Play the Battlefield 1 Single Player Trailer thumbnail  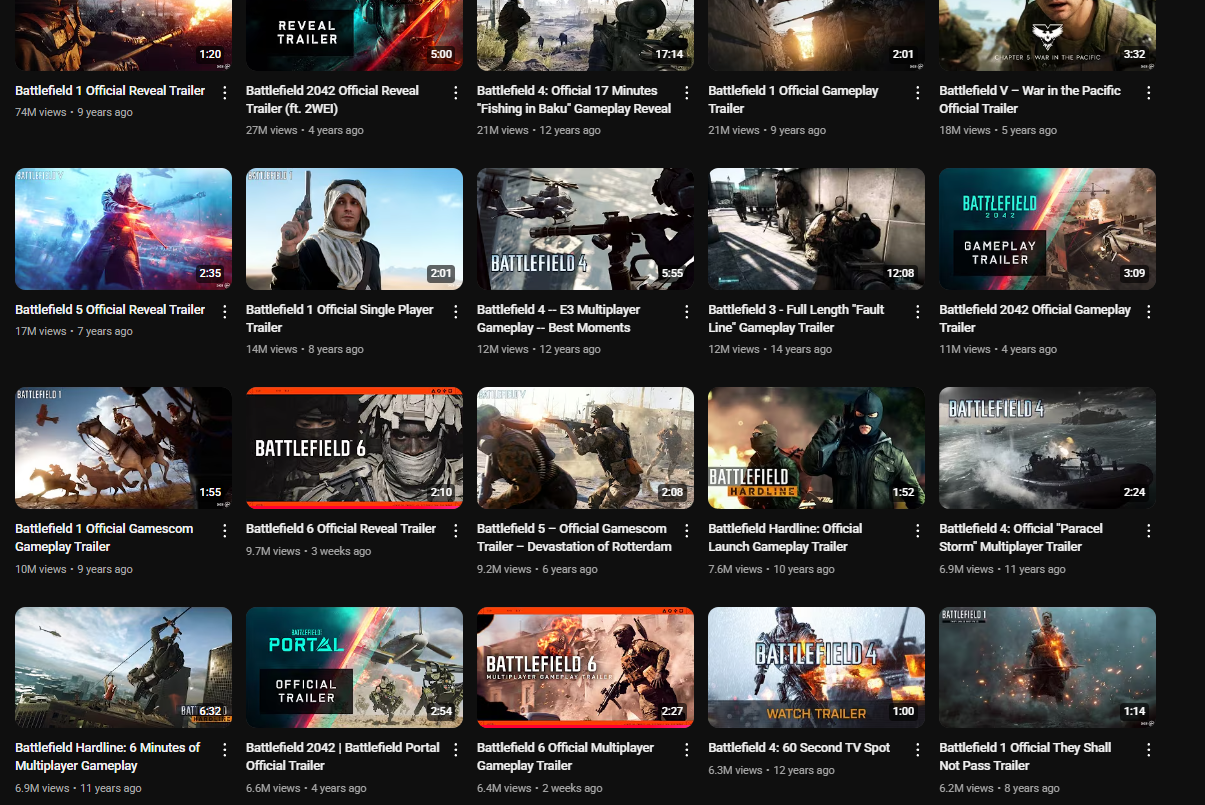coord(354,229)
